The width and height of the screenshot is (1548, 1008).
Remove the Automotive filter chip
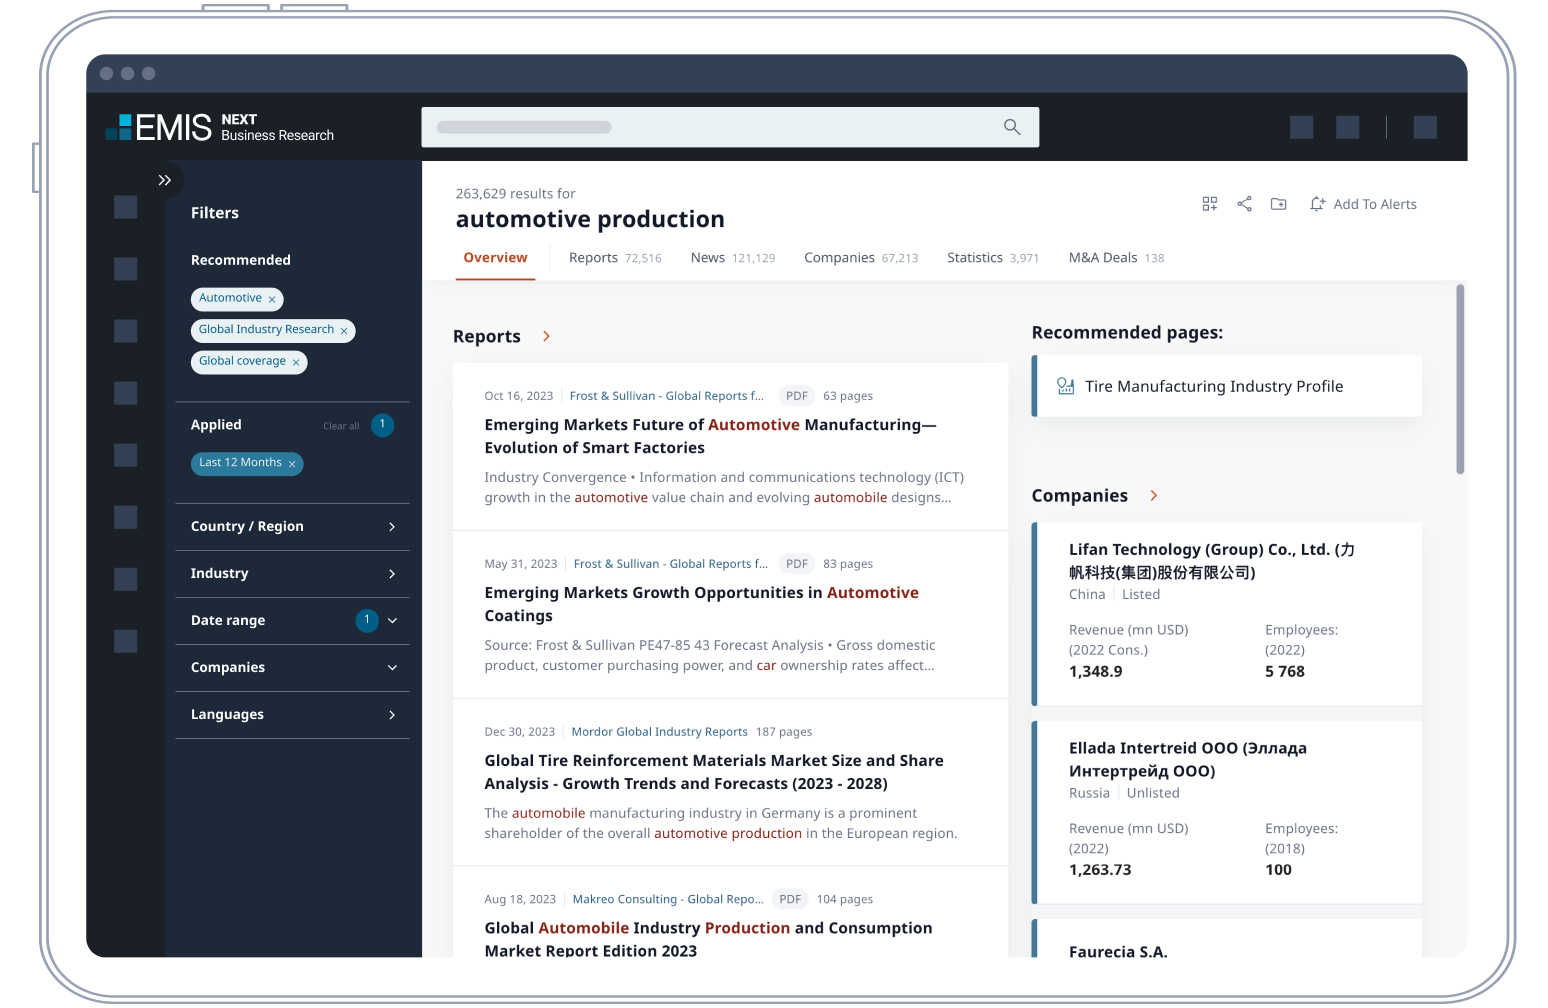click(x=272, y=298)
